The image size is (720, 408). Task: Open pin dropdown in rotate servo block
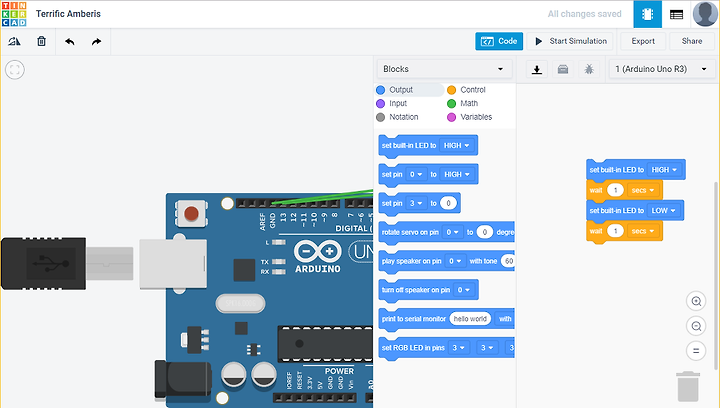452,232
